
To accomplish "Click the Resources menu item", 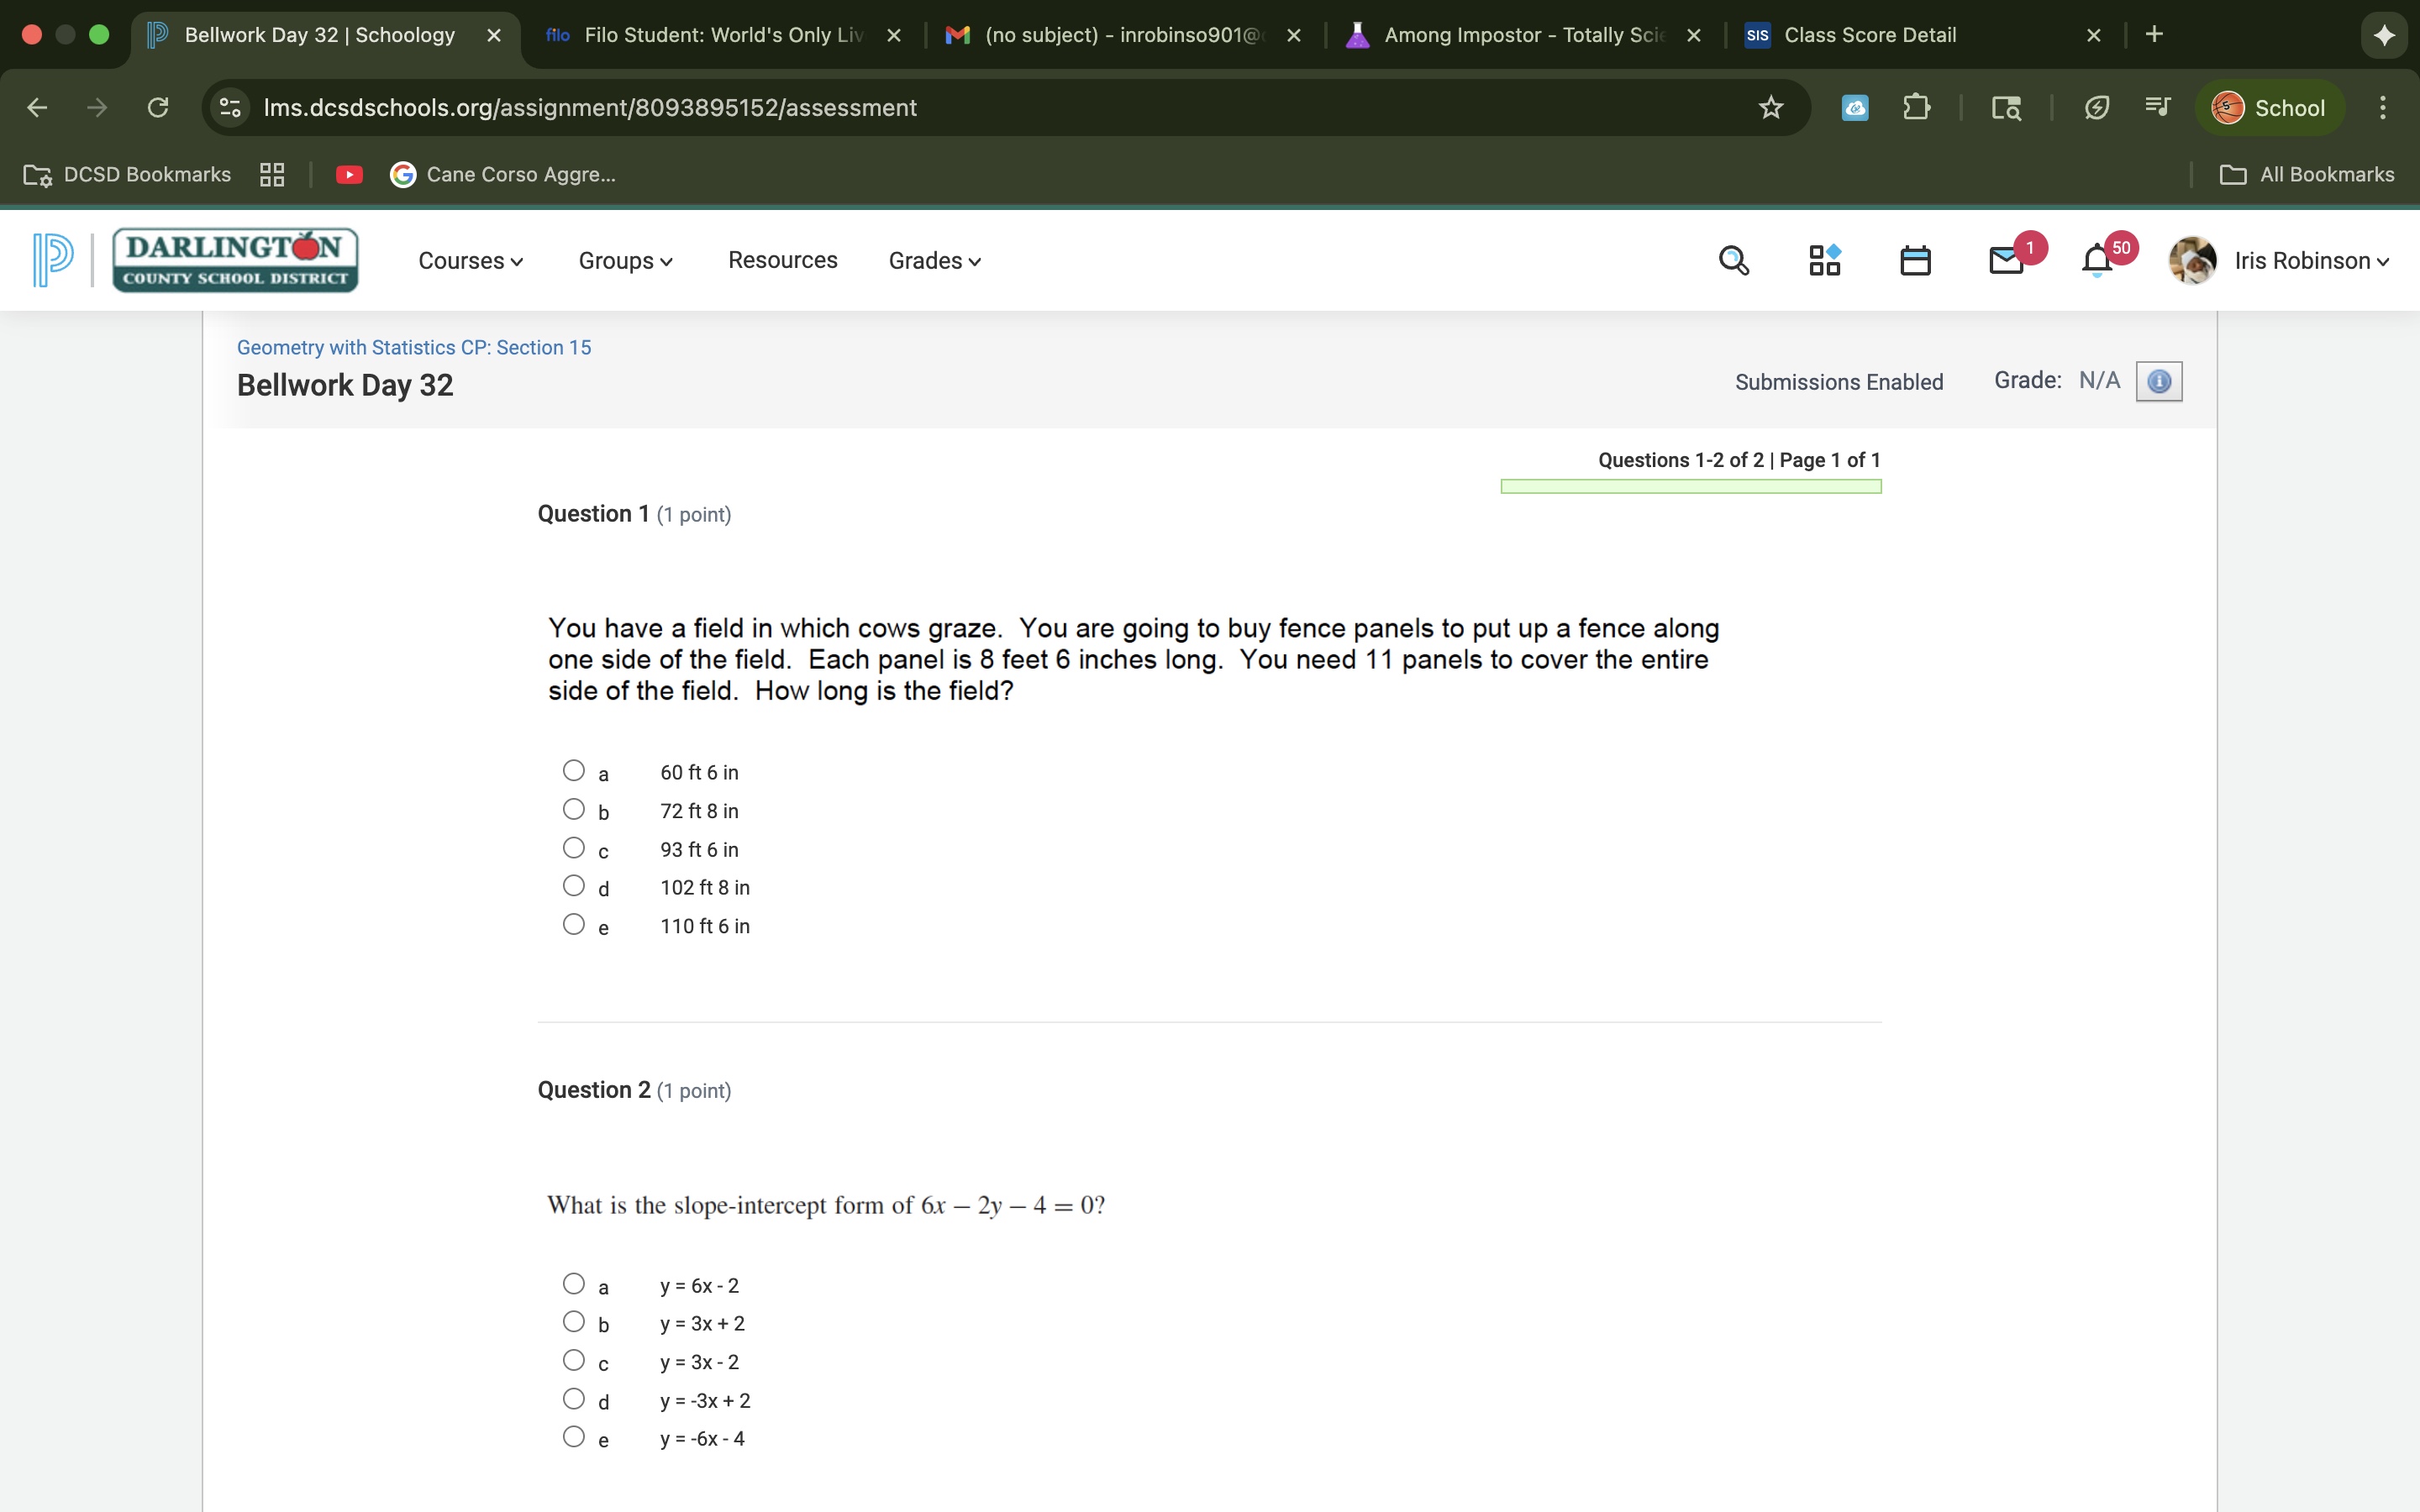I will [782, 260].
